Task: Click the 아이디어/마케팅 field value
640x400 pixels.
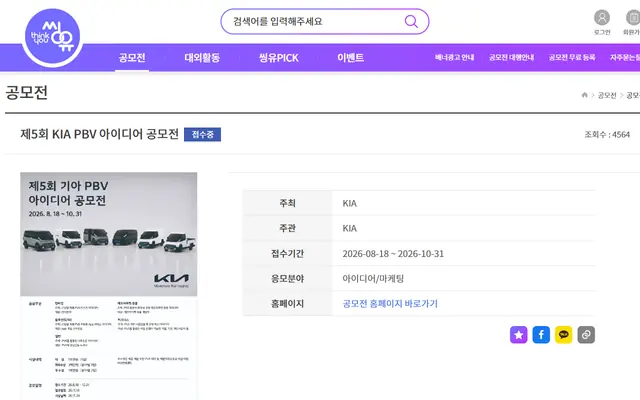Action: click(x=373, y=278)
